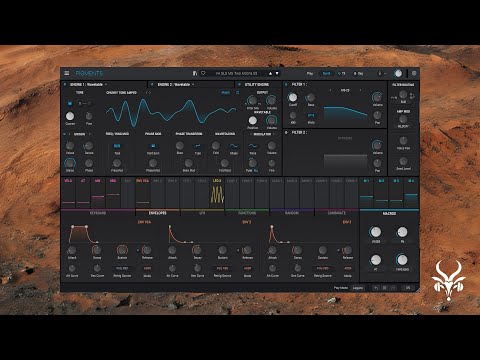The height and width of the screenshot is (360, 480).
Task: Load previous preset with the up arrow
Action: [x=270, y=73]
